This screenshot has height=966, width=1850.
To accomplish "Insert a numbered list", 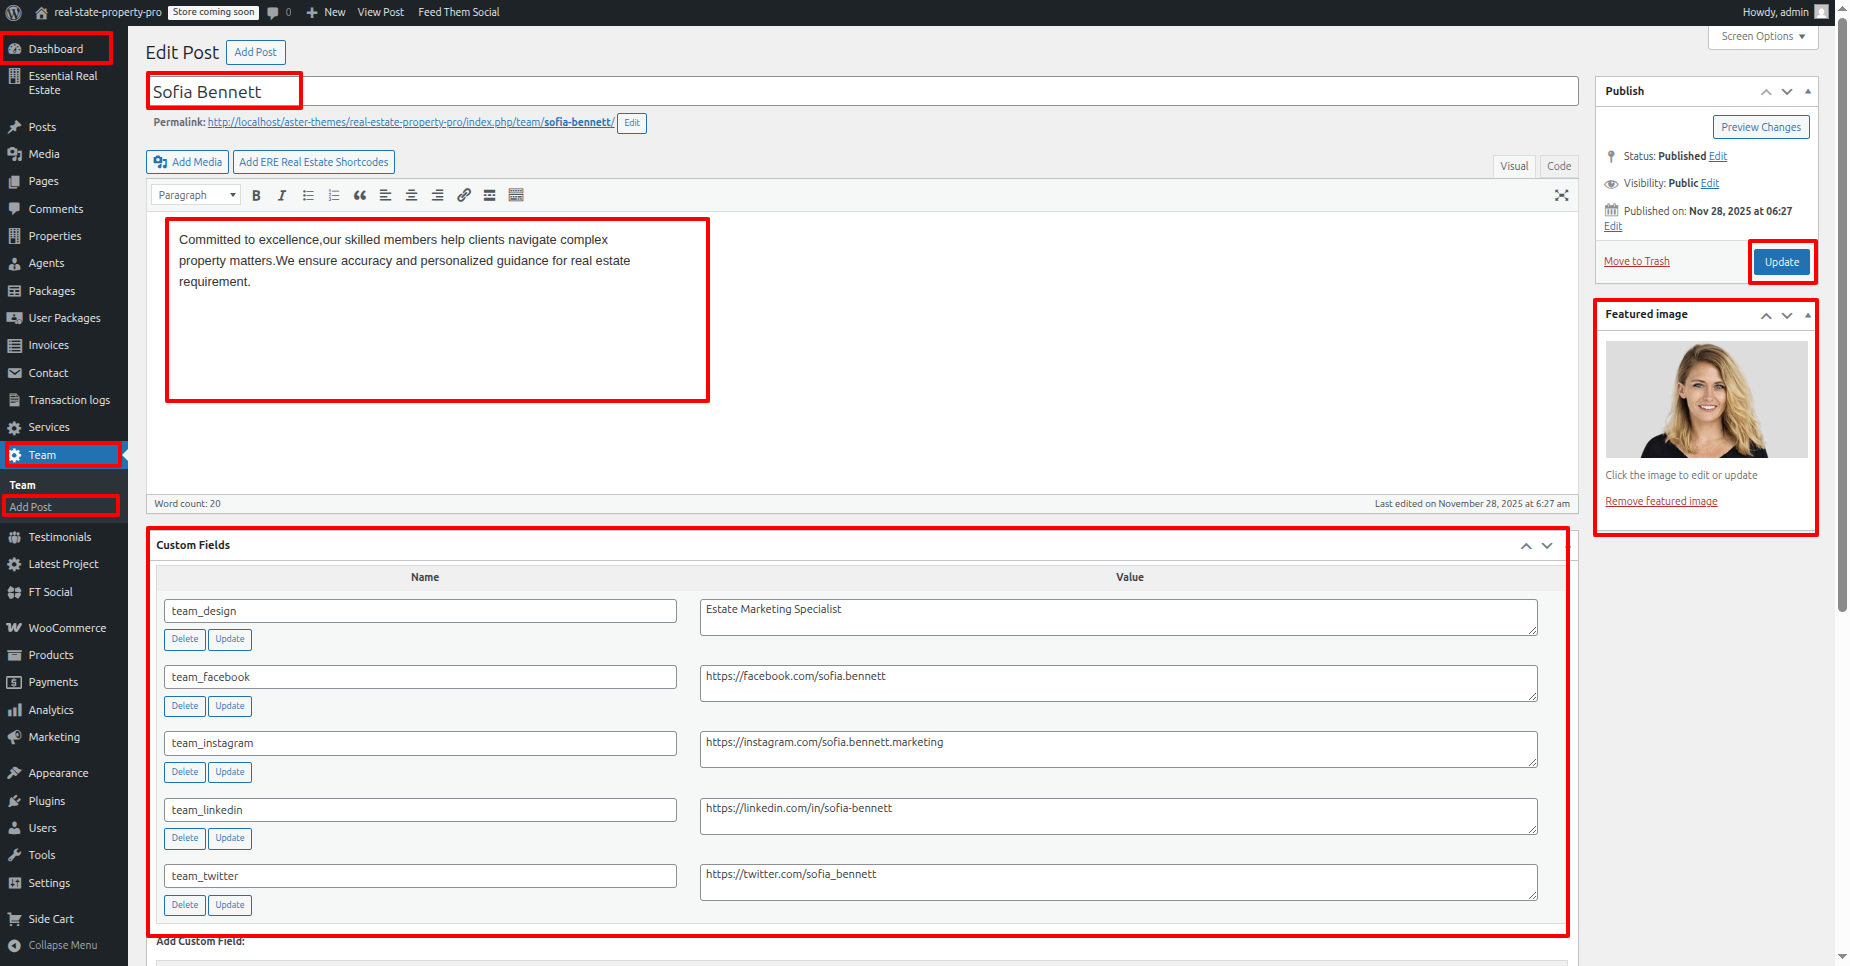I will coord(334,196).
